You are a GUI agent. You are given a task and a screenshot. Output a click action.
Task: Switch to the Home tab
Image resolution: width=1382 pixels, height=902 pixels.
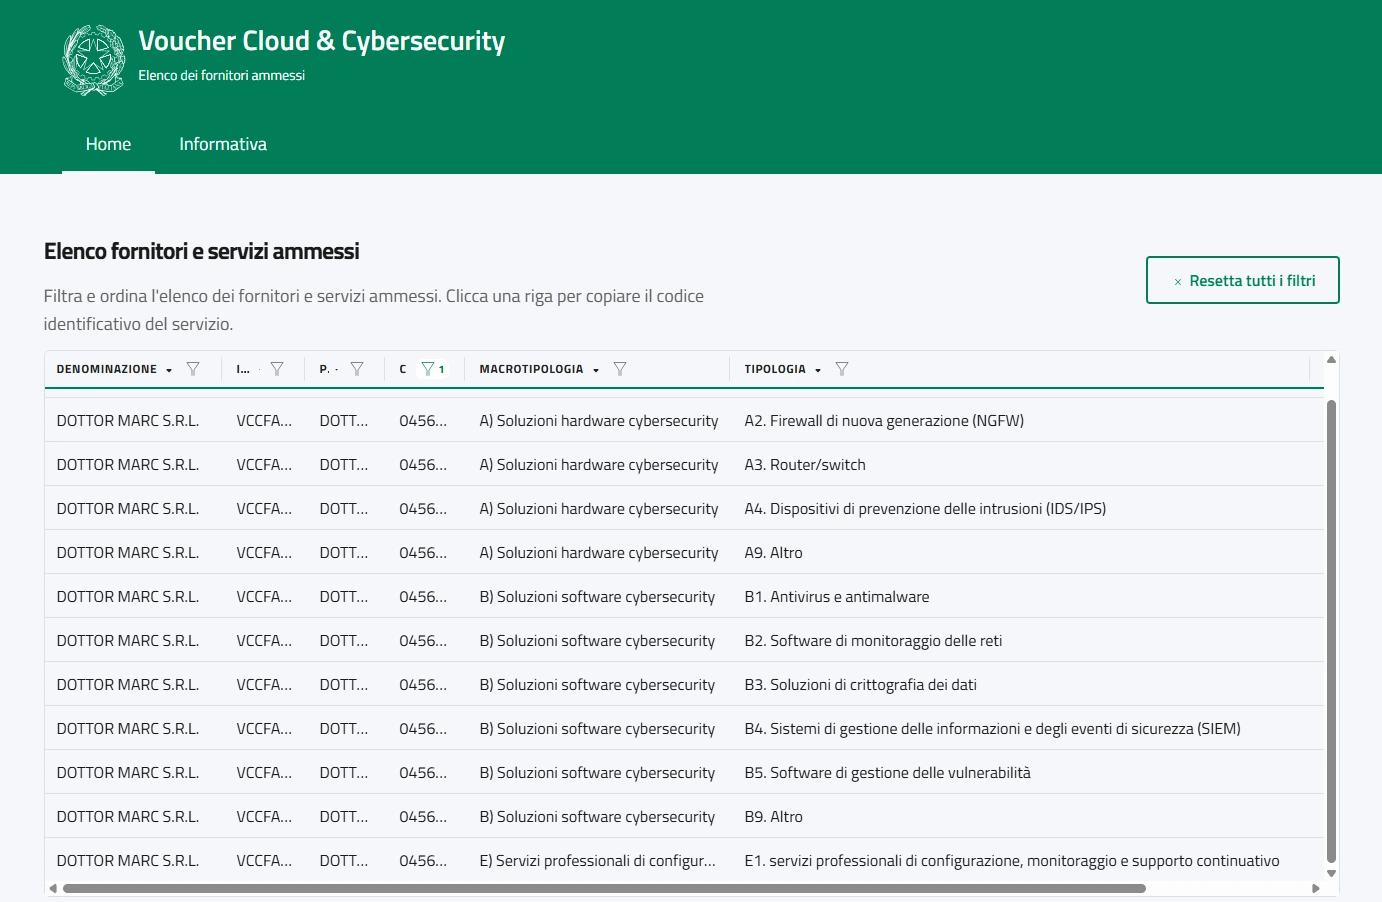tap(108, 144)
